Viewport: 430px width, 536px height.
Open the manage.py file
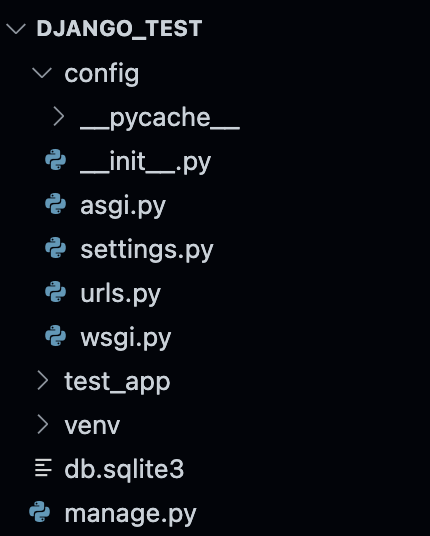pos(131,514)
